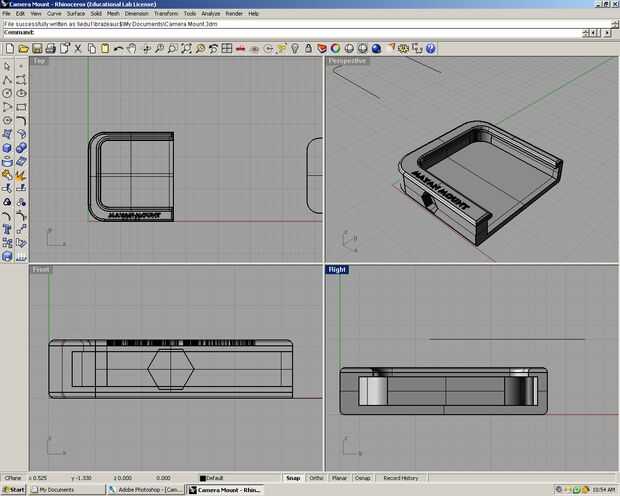Open the Solid menu
The image size is (620, 496).
96,13
